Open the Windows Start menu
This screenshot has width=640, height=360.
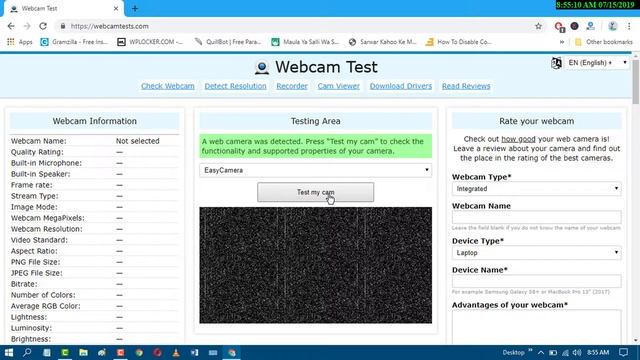(x=9, y=353)
